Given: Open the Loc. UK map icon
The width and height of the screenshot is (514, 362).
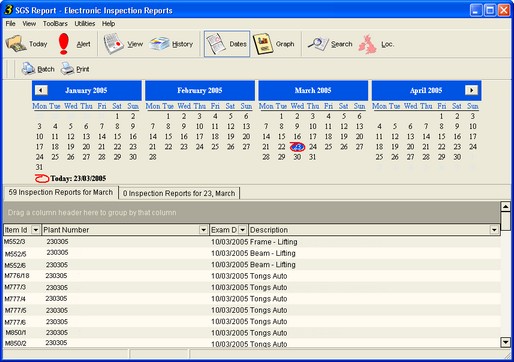Looking at the screenshot, I should (368, 44).
